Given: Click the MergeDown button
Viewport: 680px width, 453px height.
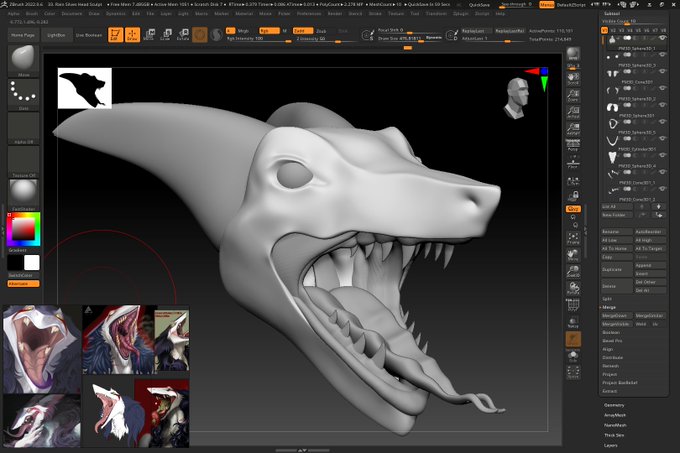Looking at the screenshot, I should click(616, 315).
